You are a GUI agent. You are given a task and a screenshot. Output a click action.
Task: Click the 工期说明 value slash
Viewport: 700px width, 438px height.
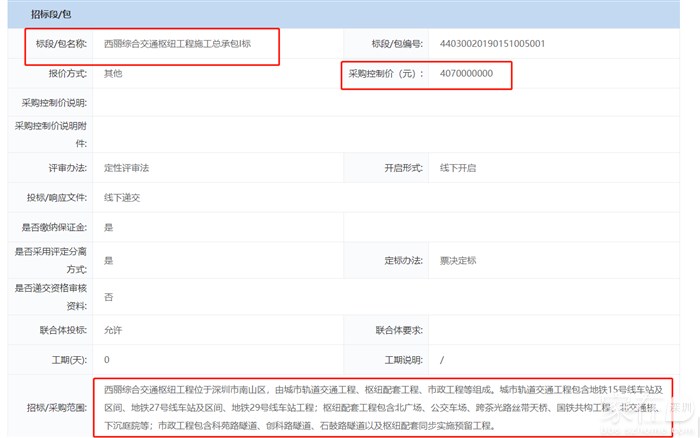point(441,359)
